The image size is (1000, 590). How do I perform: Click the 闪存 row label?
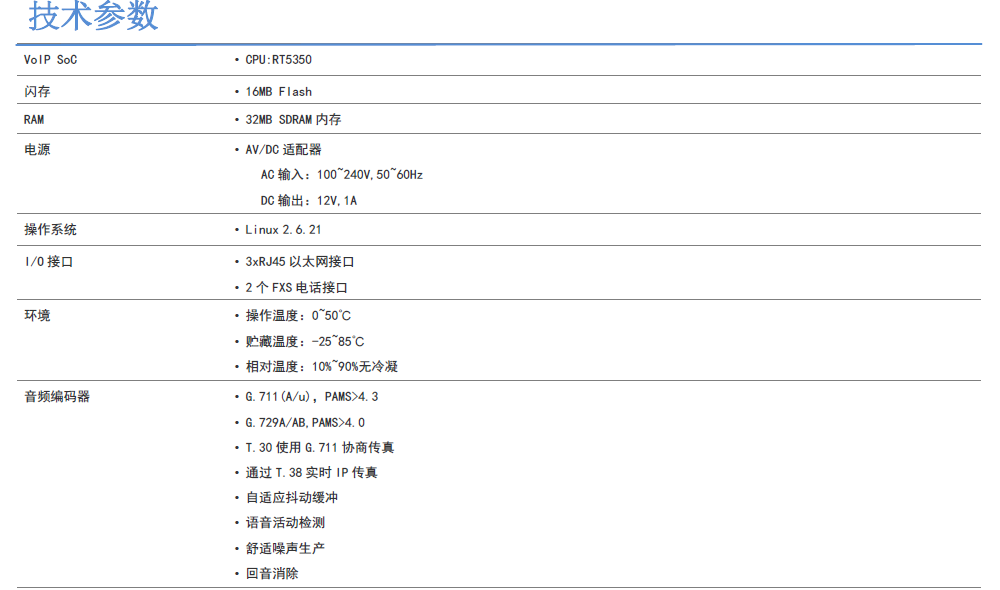[37, 91]
